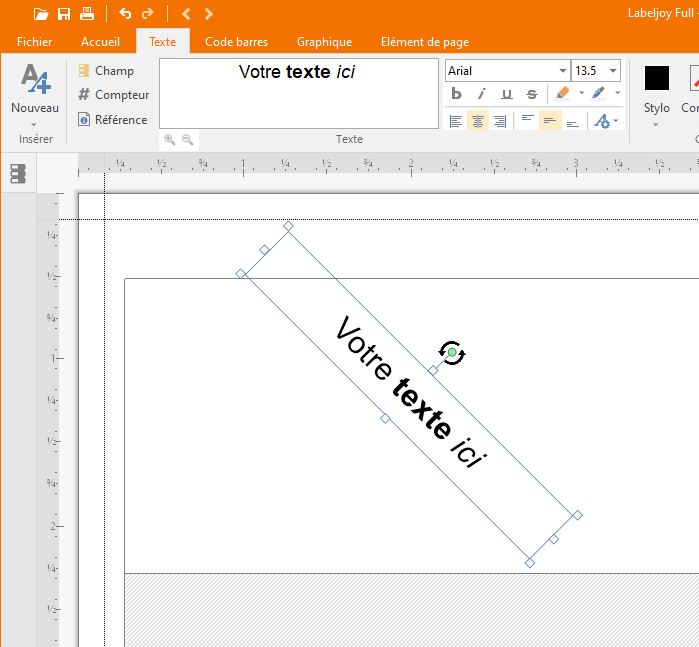Screen dimensions: 699x647
Task: Click the green rotation handle on text box
Action: (452, 353)
